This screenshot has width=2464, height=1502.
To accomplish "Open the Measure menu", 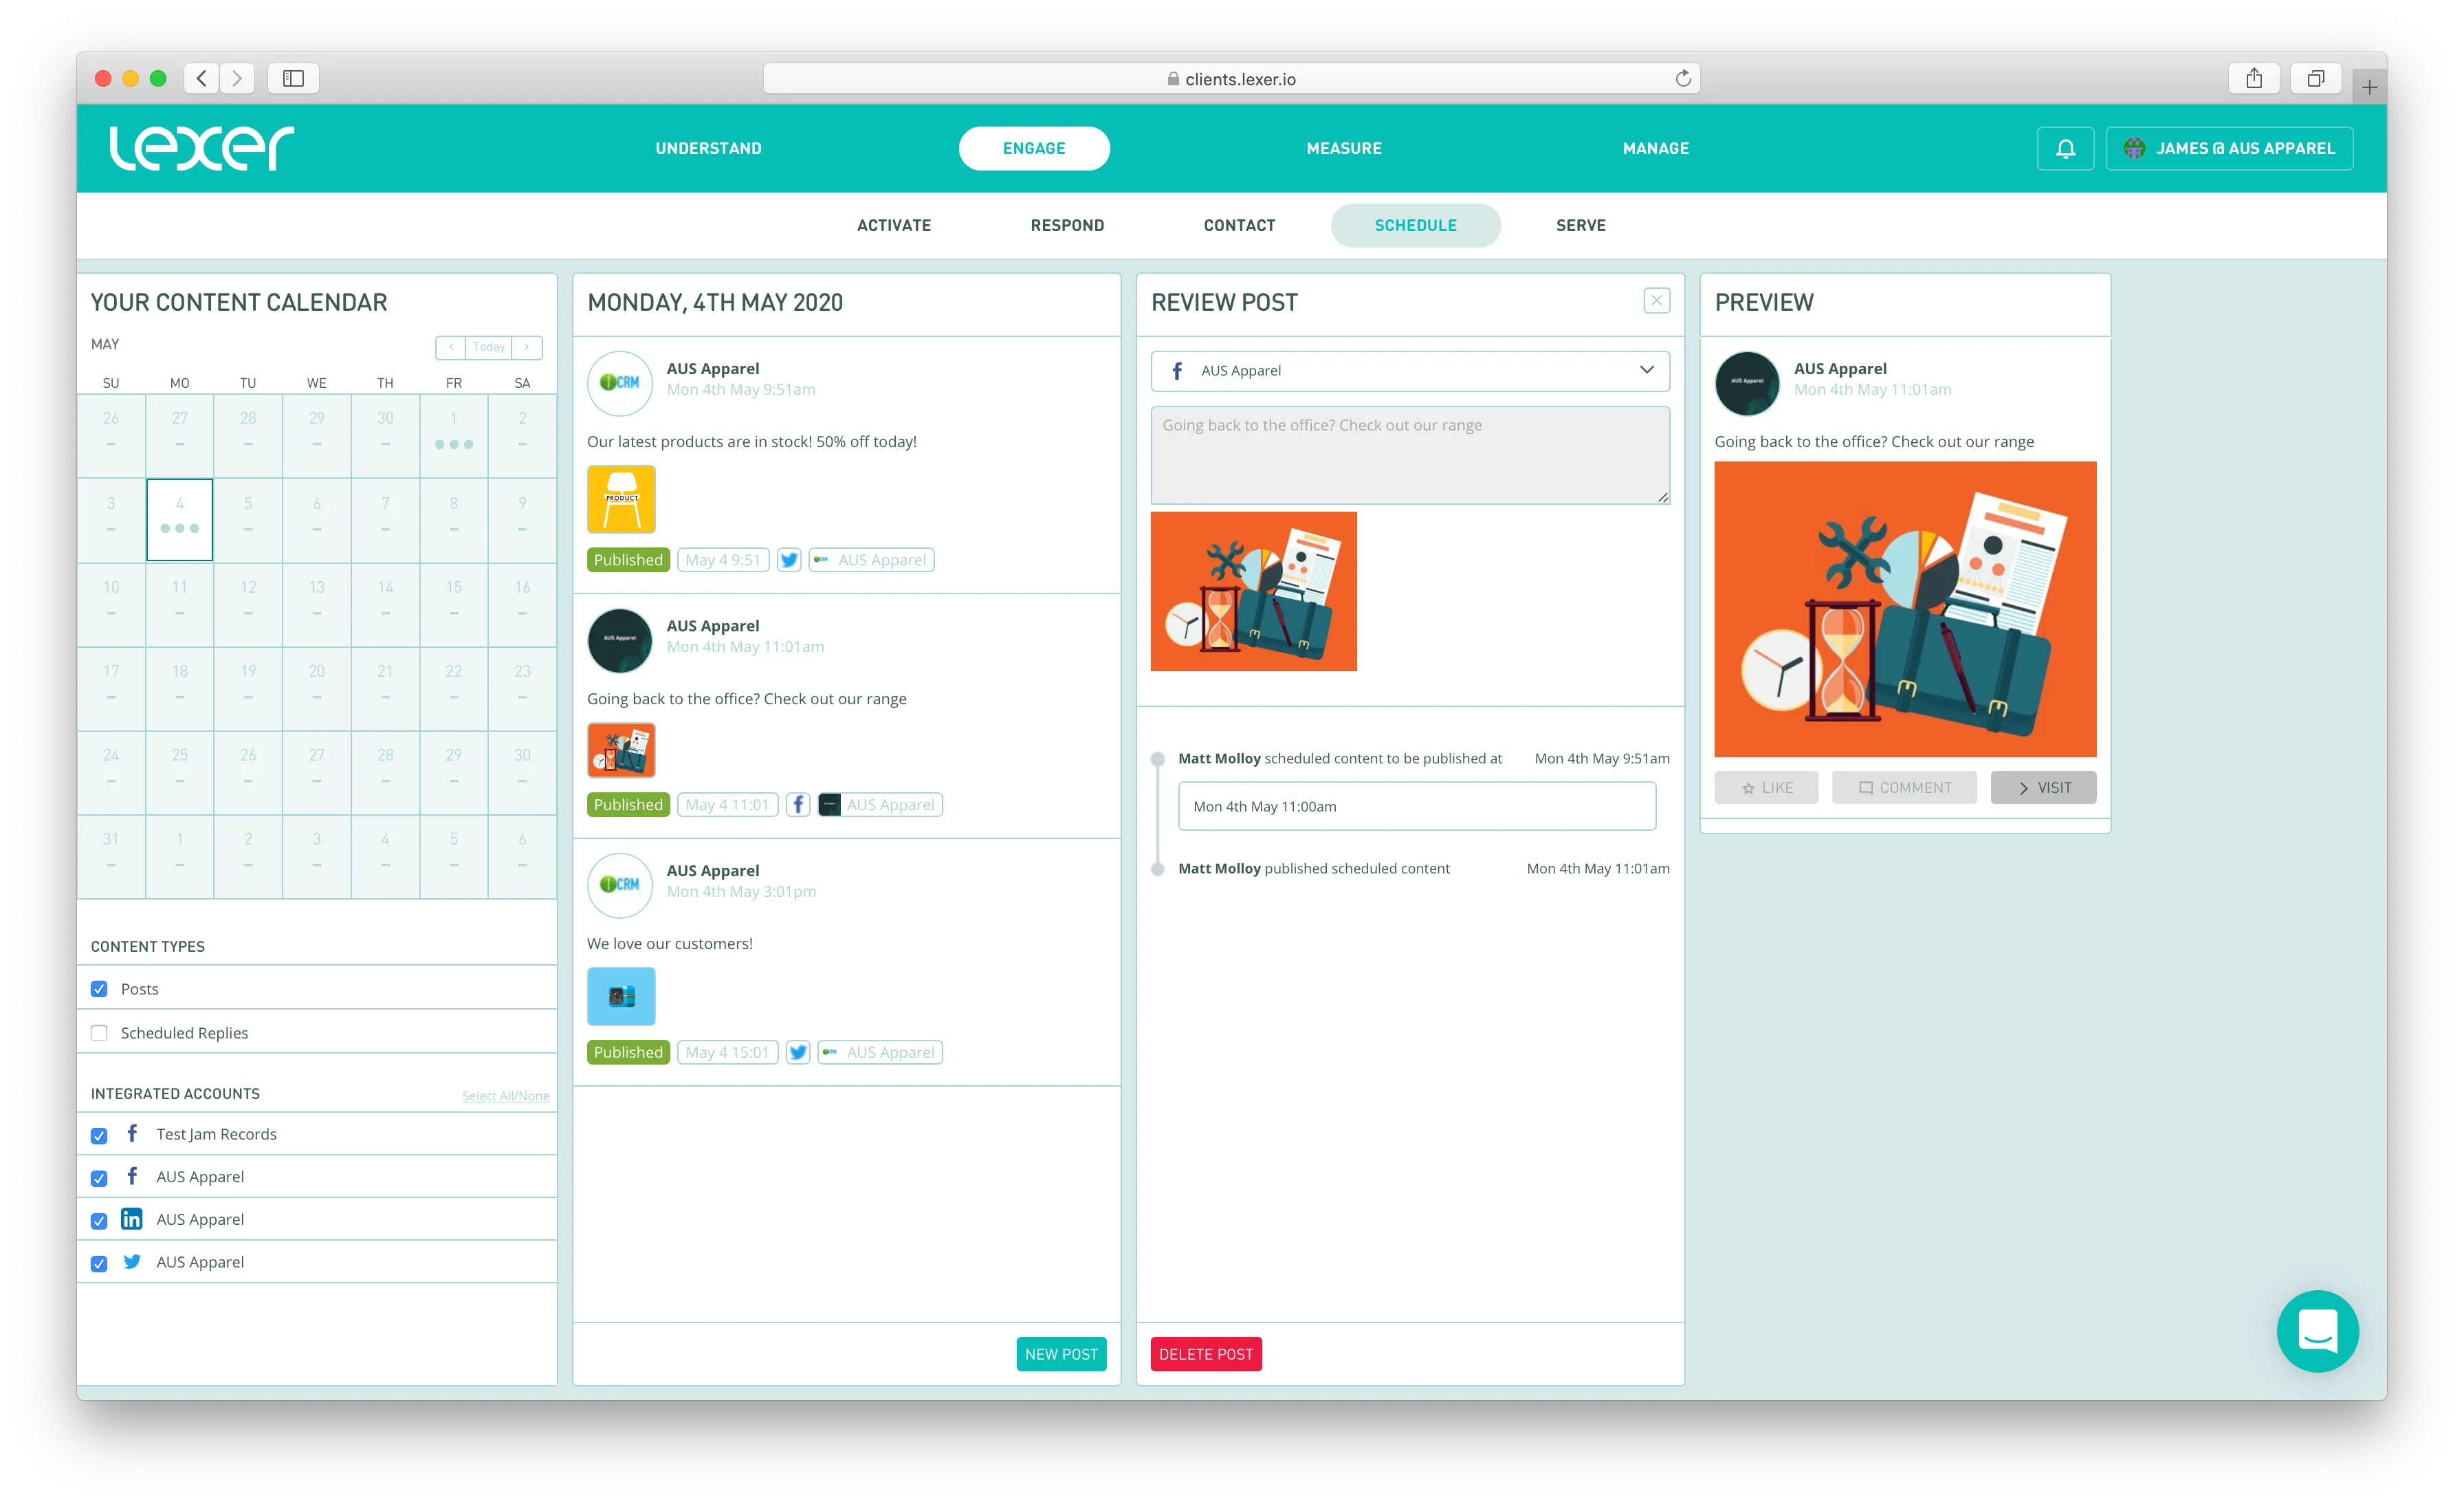I will [x=1343, y=148].
